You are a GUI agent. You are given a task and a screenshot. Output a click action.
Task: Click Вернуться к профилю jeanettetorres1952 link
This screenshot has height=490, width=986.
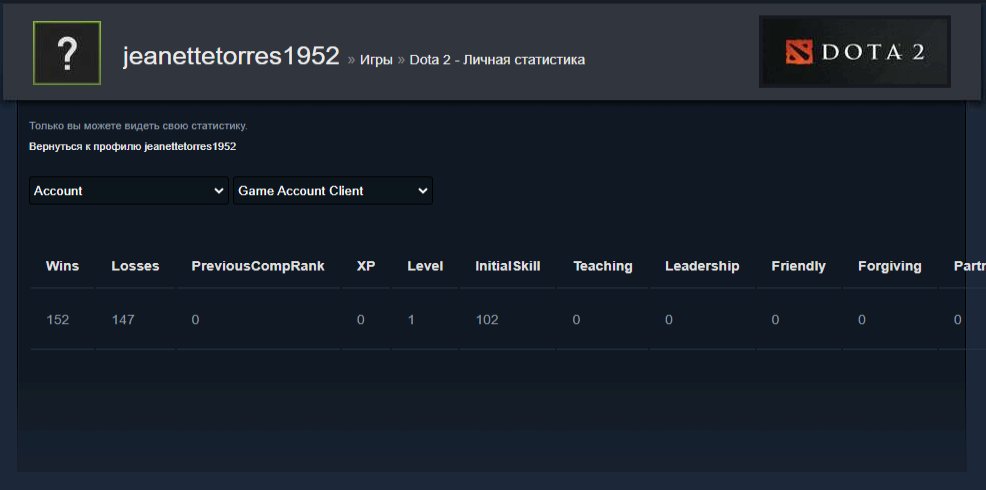pos(132,146)
